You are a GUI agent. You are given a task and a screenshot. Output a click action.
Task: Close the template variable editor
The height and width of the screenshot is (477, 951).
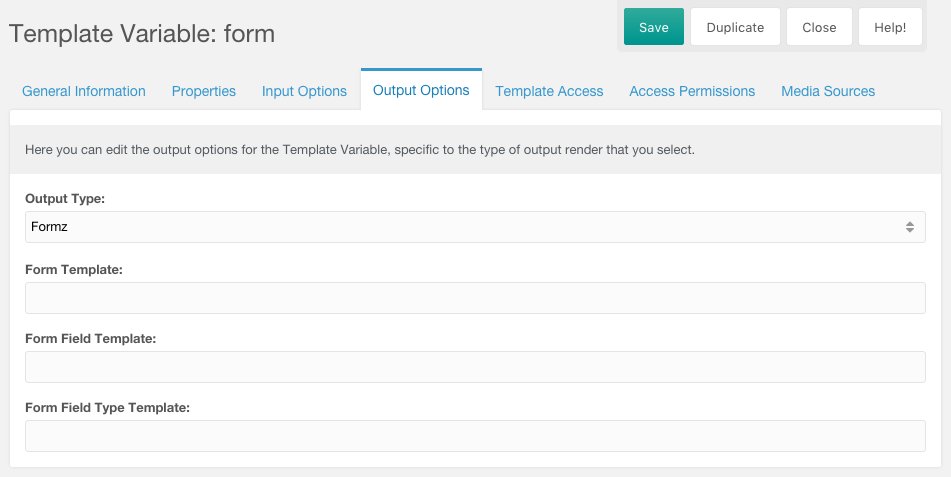tap(819, 27)
